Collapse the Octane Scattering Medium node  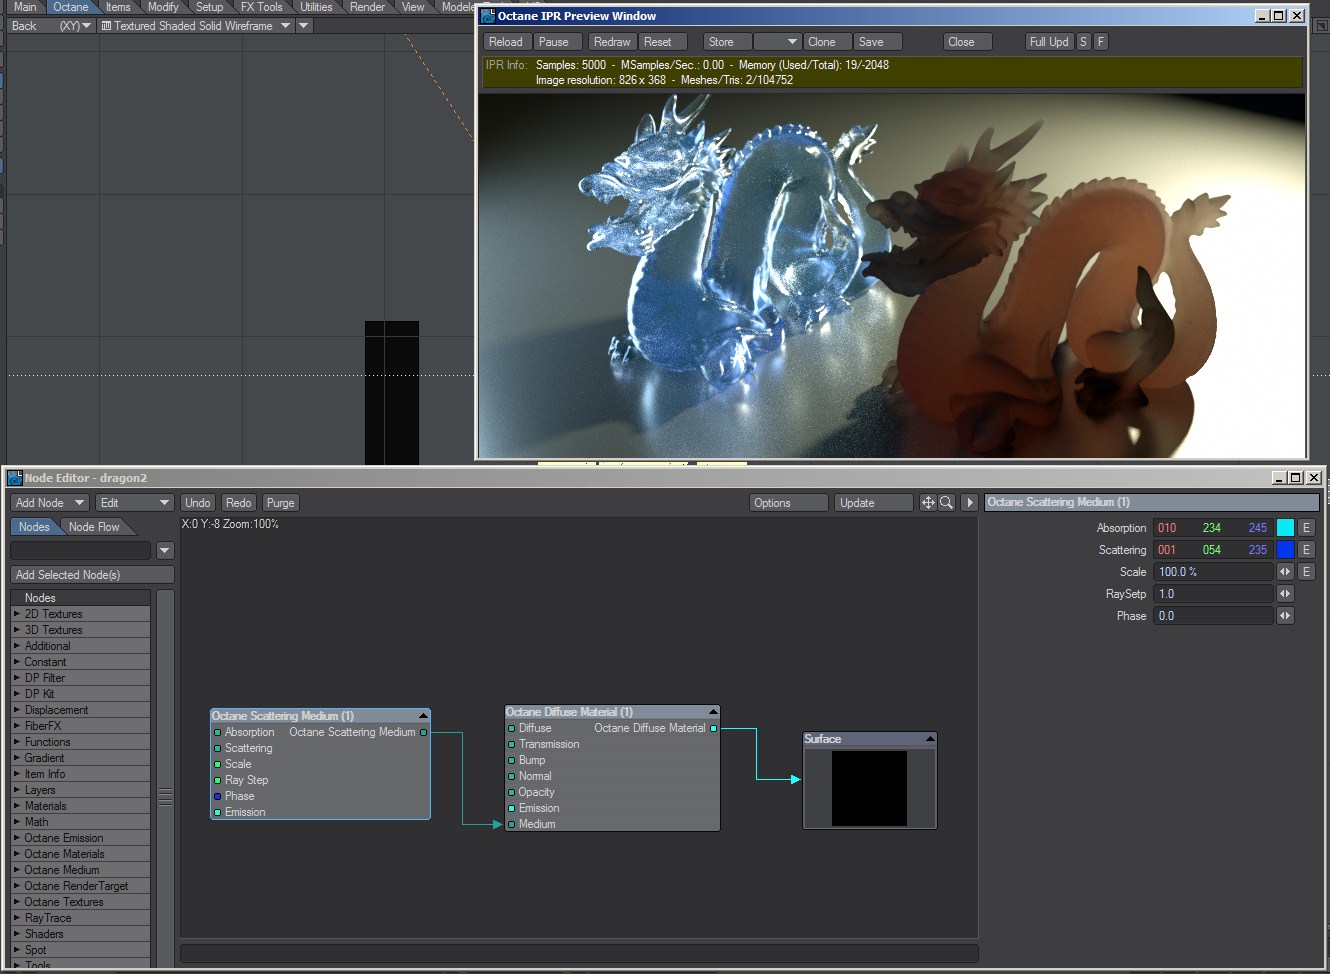423,716
